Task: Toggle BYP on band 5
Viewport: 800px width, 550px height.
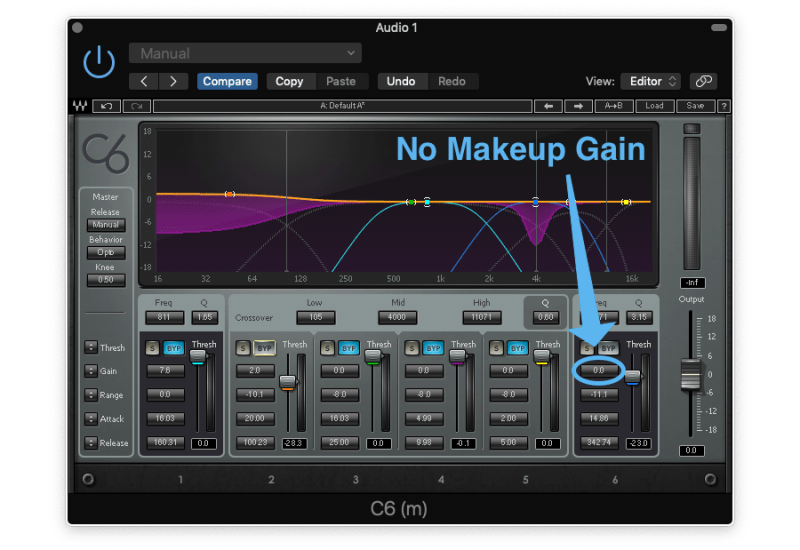Action: pos(518,348)
